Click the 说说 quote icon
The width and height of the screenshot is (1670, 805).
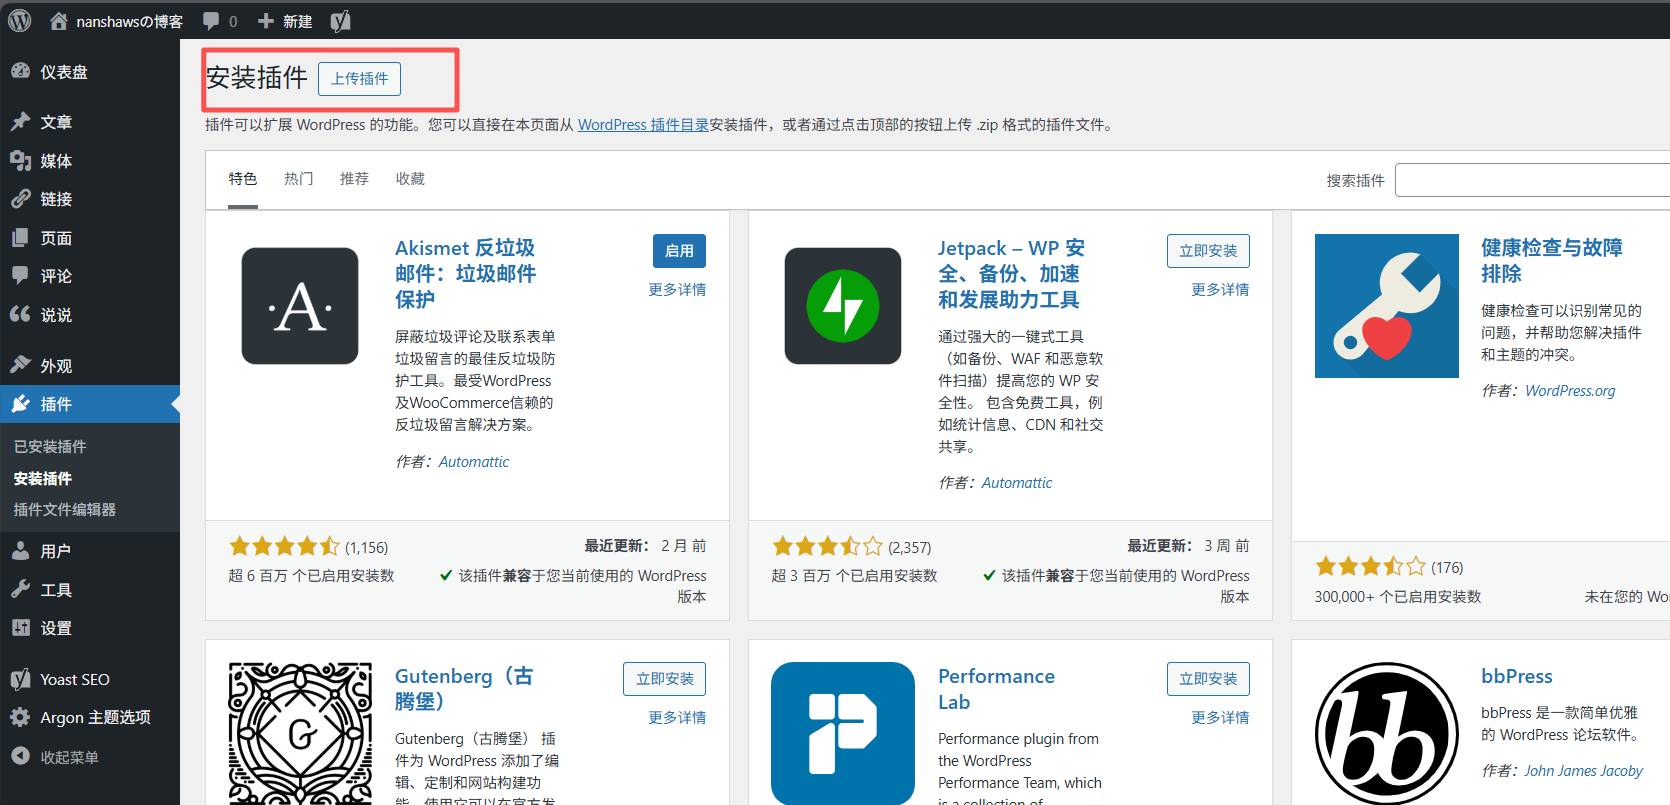(x=20, y=314)
